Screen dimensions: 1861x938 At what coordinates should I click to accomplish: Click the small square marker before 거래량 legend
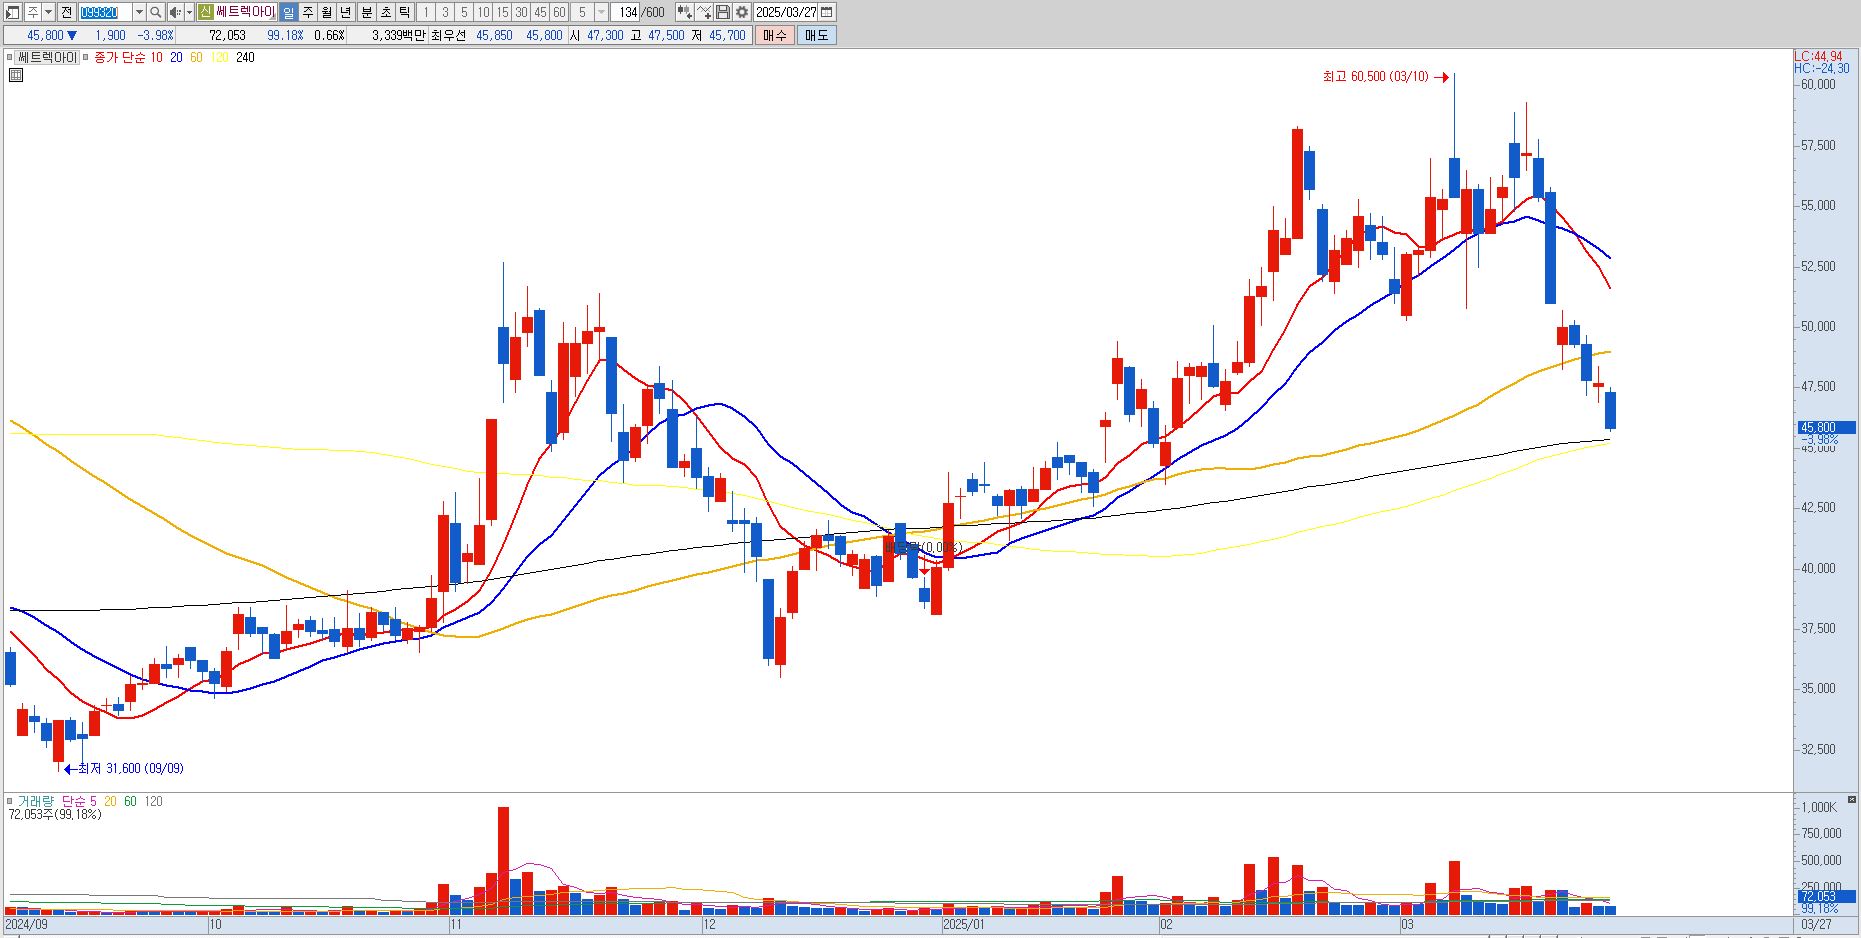tap(10, 802)
